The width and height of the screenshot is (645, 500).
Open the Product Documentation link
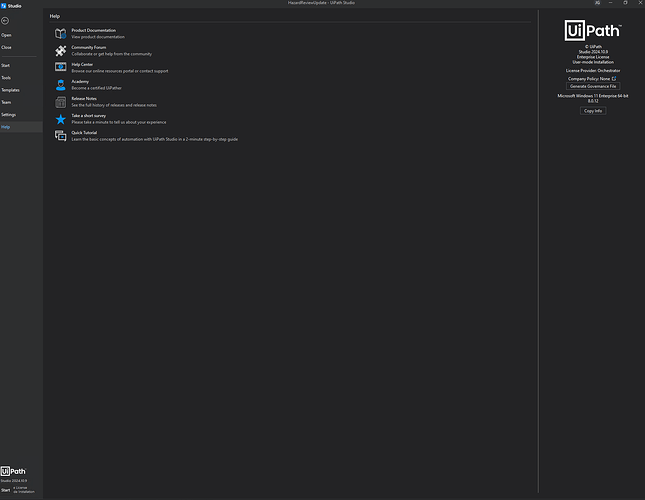(93, 30)
